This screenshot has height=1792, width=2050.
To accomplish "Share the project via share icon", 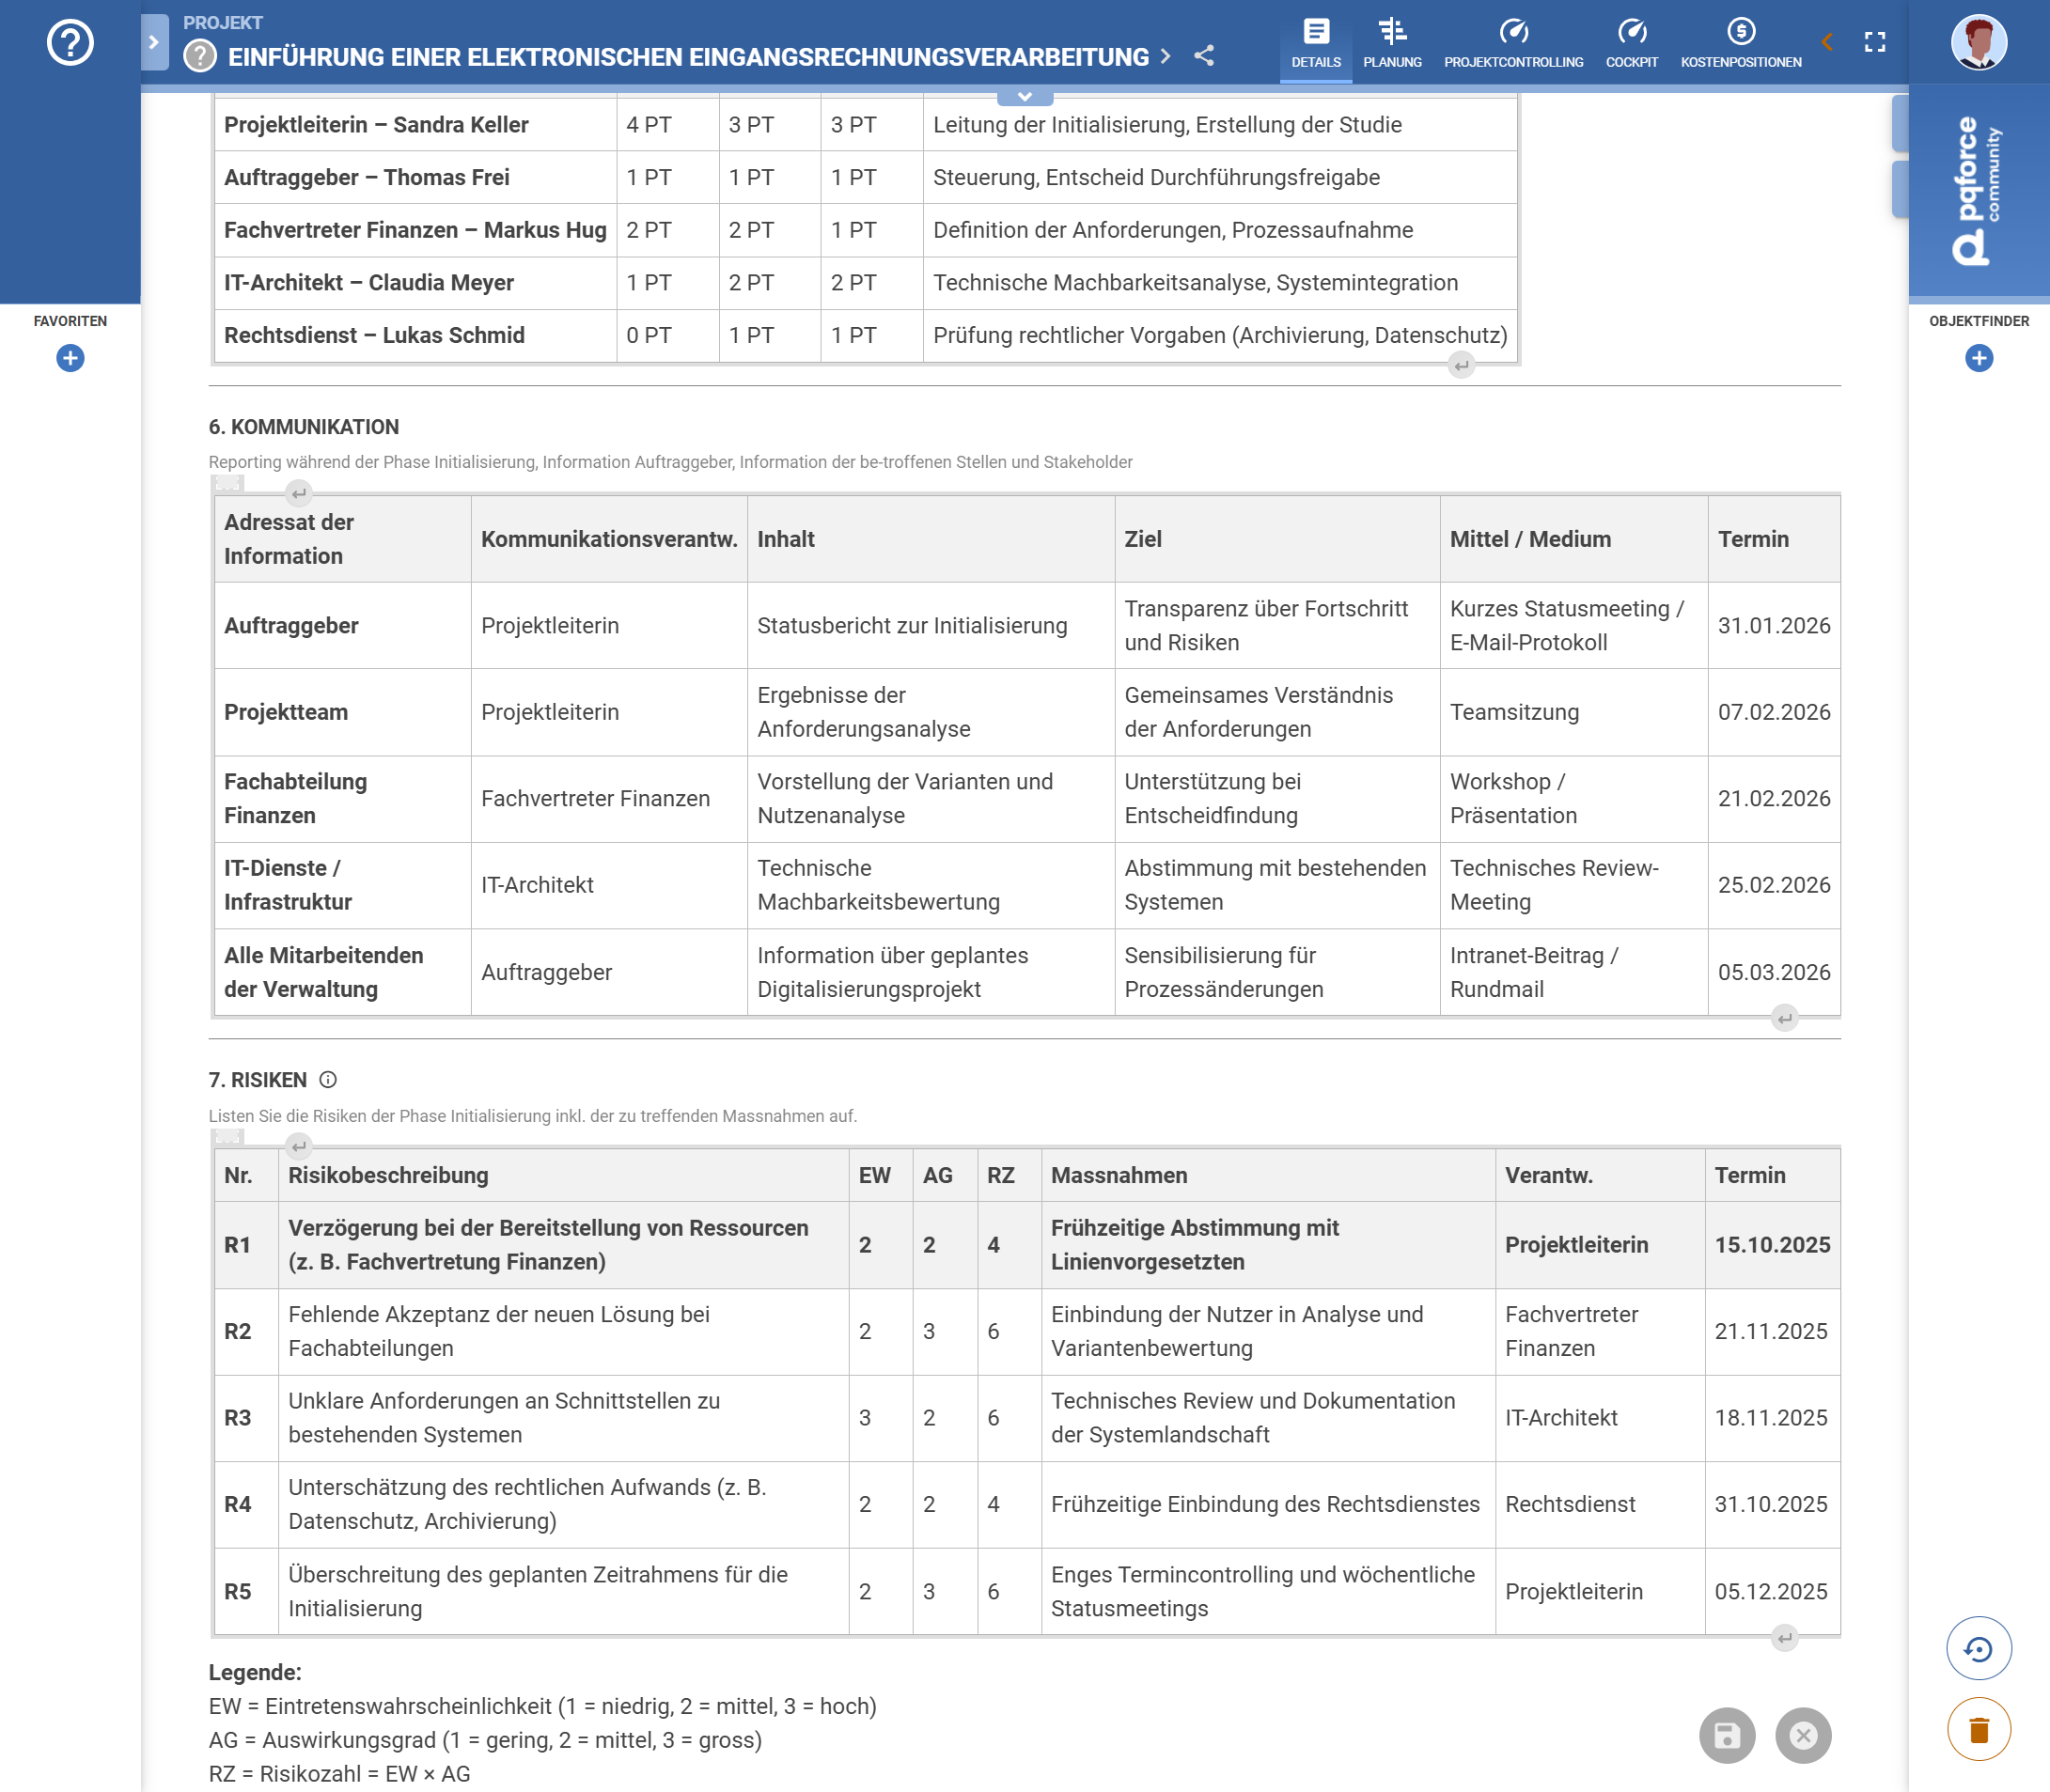I will pos(1204,56).
